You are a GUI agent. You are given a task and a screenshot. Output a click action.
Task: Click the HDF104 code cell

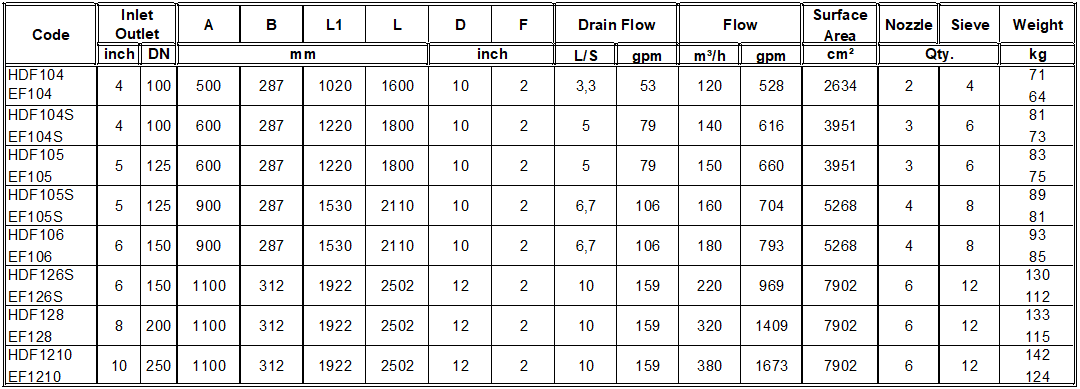(x=29, y=74)
